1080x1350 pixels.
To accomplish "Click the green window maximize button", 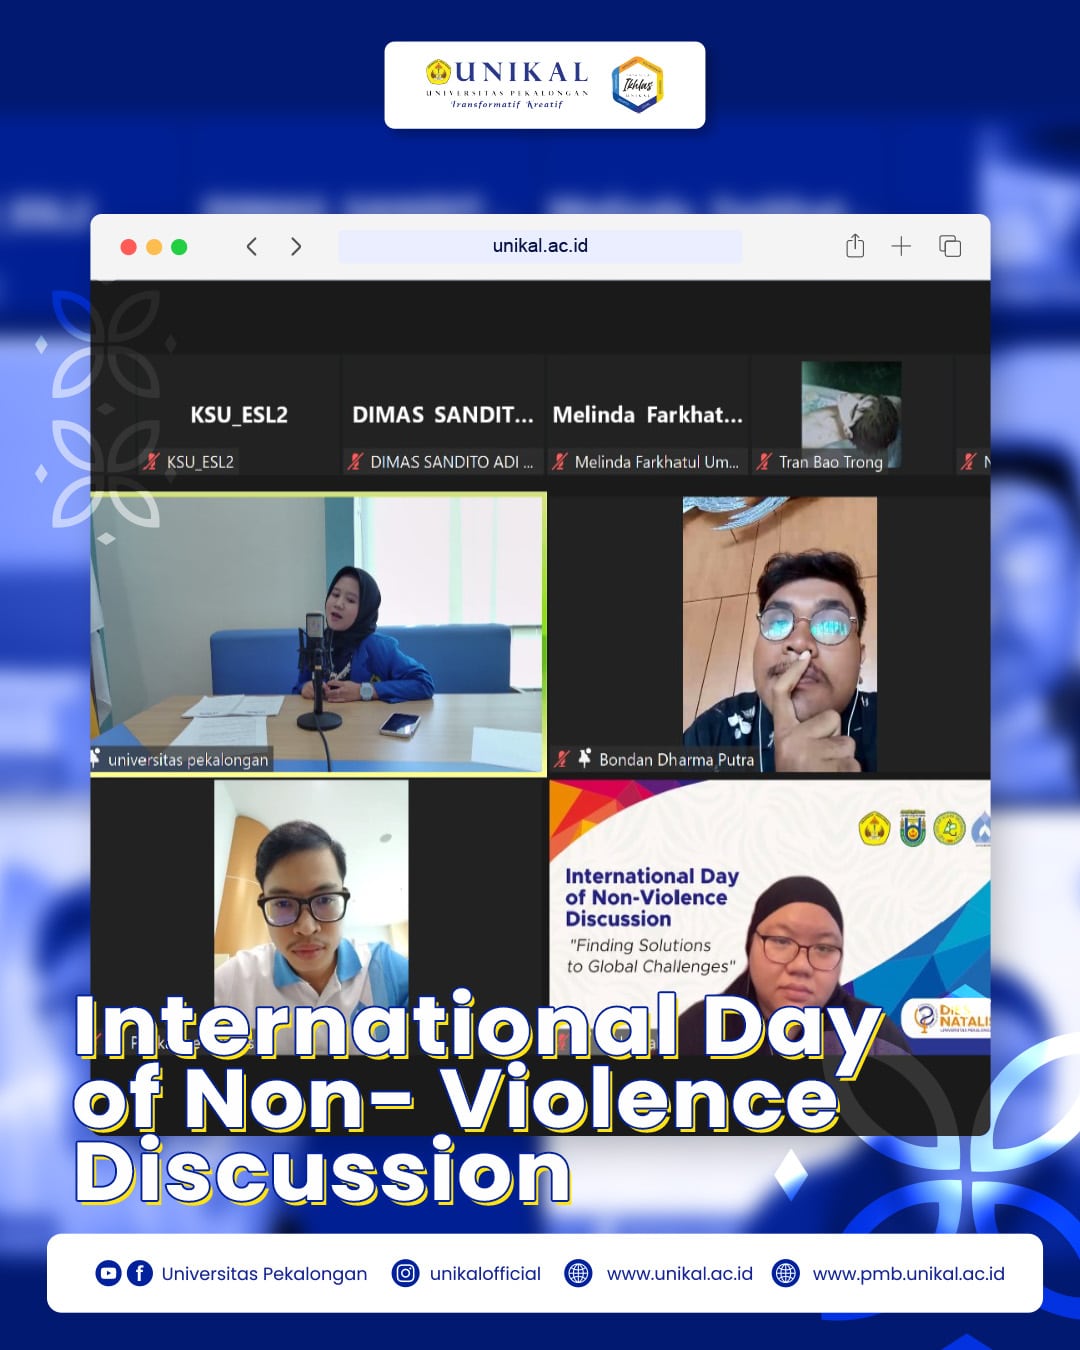I will pyautogui.click(x=179, y=247).
